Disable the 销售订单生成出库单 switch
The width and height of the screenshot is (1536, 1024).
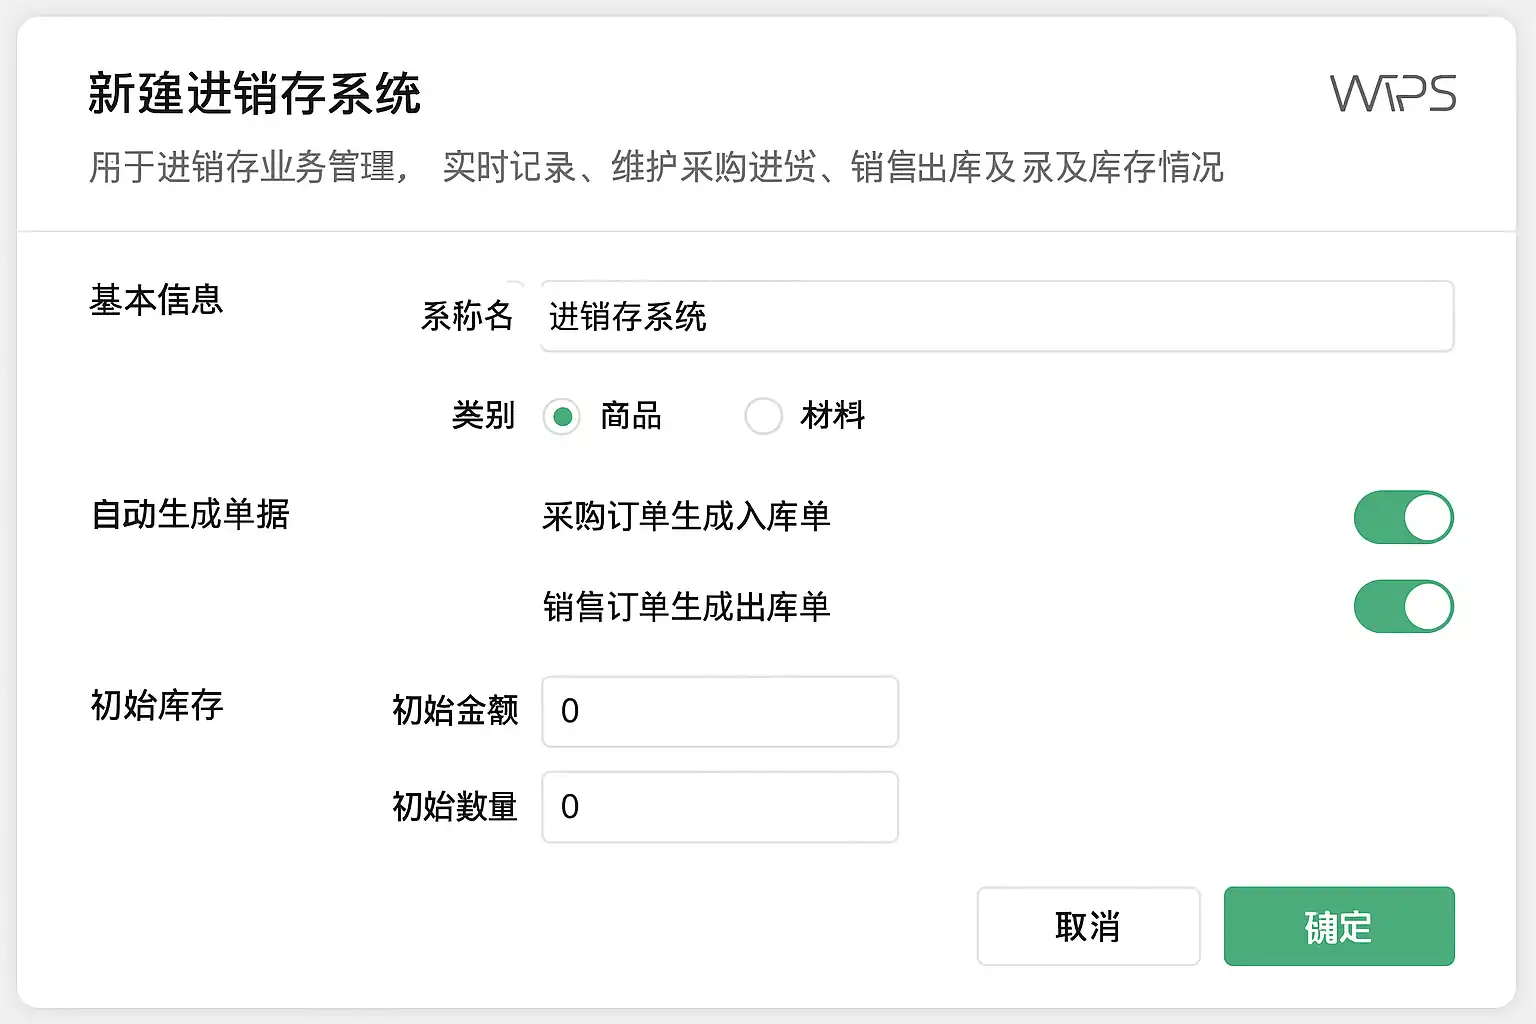pos(1403,607)
